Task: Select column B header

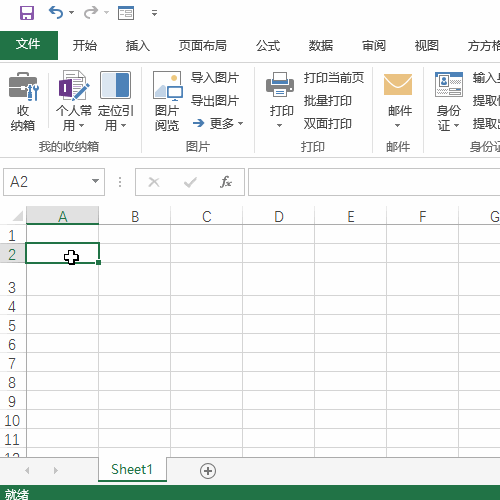Action: pyautogui.click(x=135, y=216)
